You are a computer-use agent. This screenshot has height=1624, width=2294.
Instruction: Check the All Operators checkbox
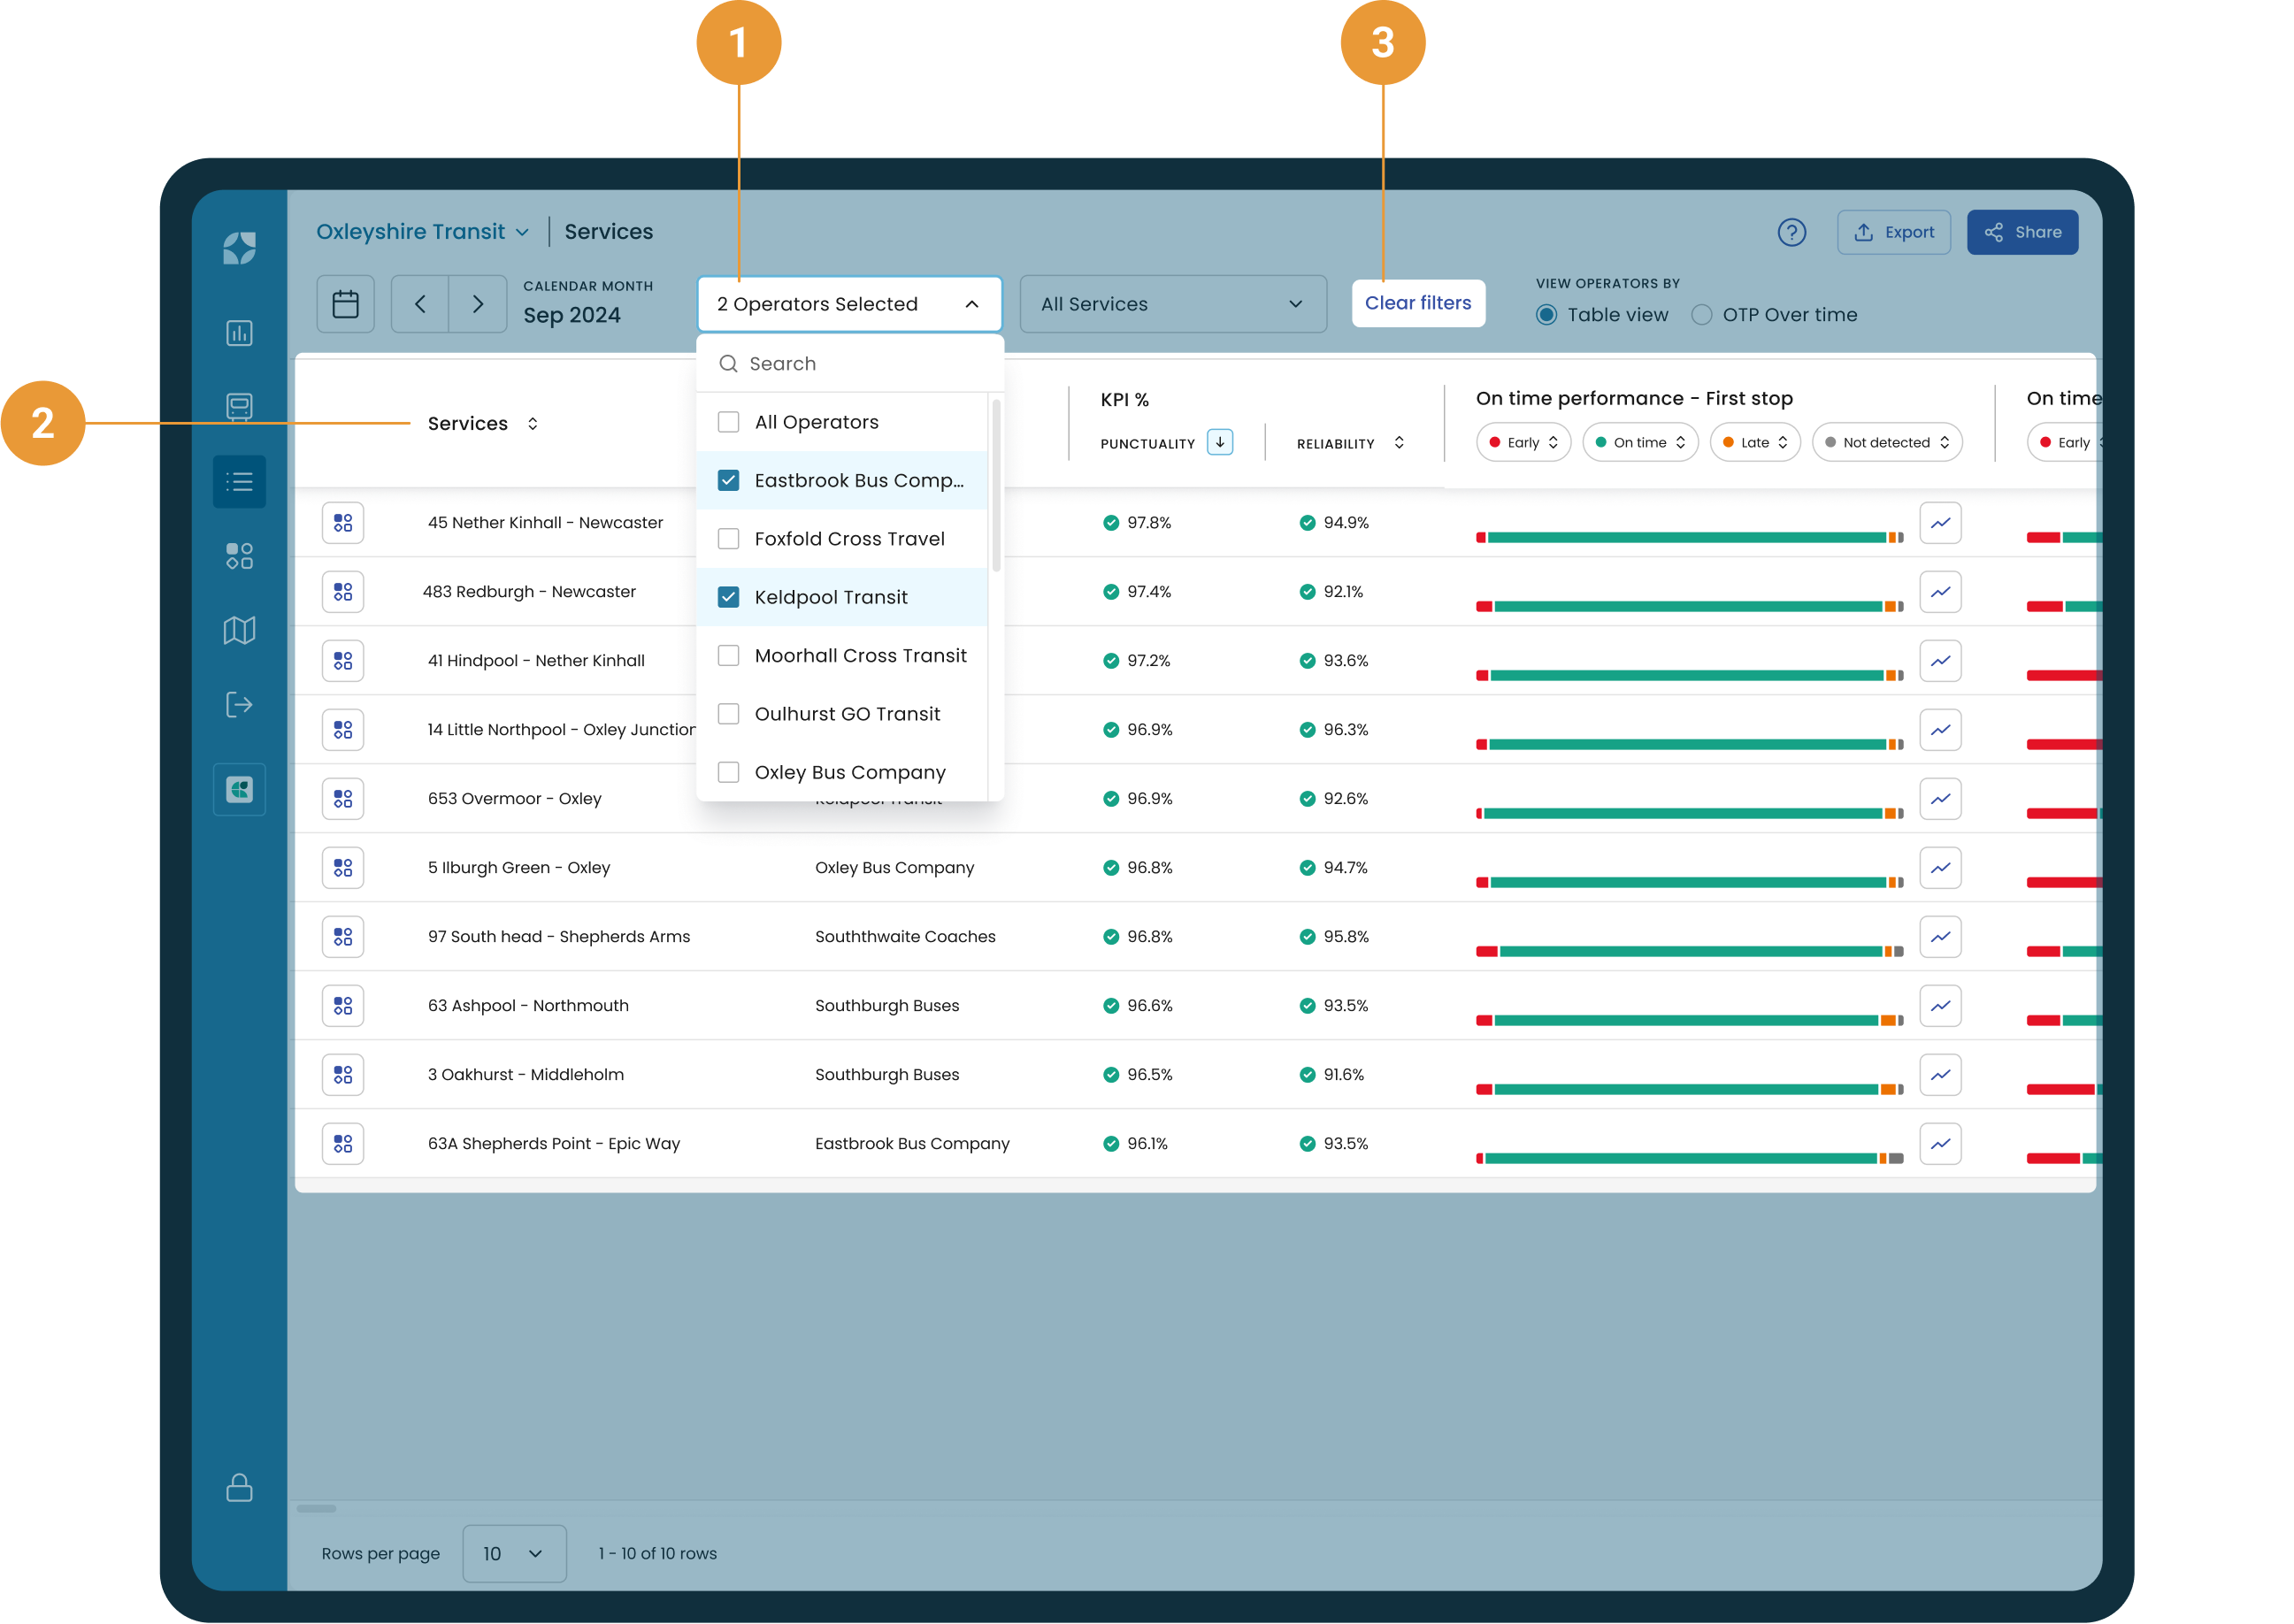[728, 422]
